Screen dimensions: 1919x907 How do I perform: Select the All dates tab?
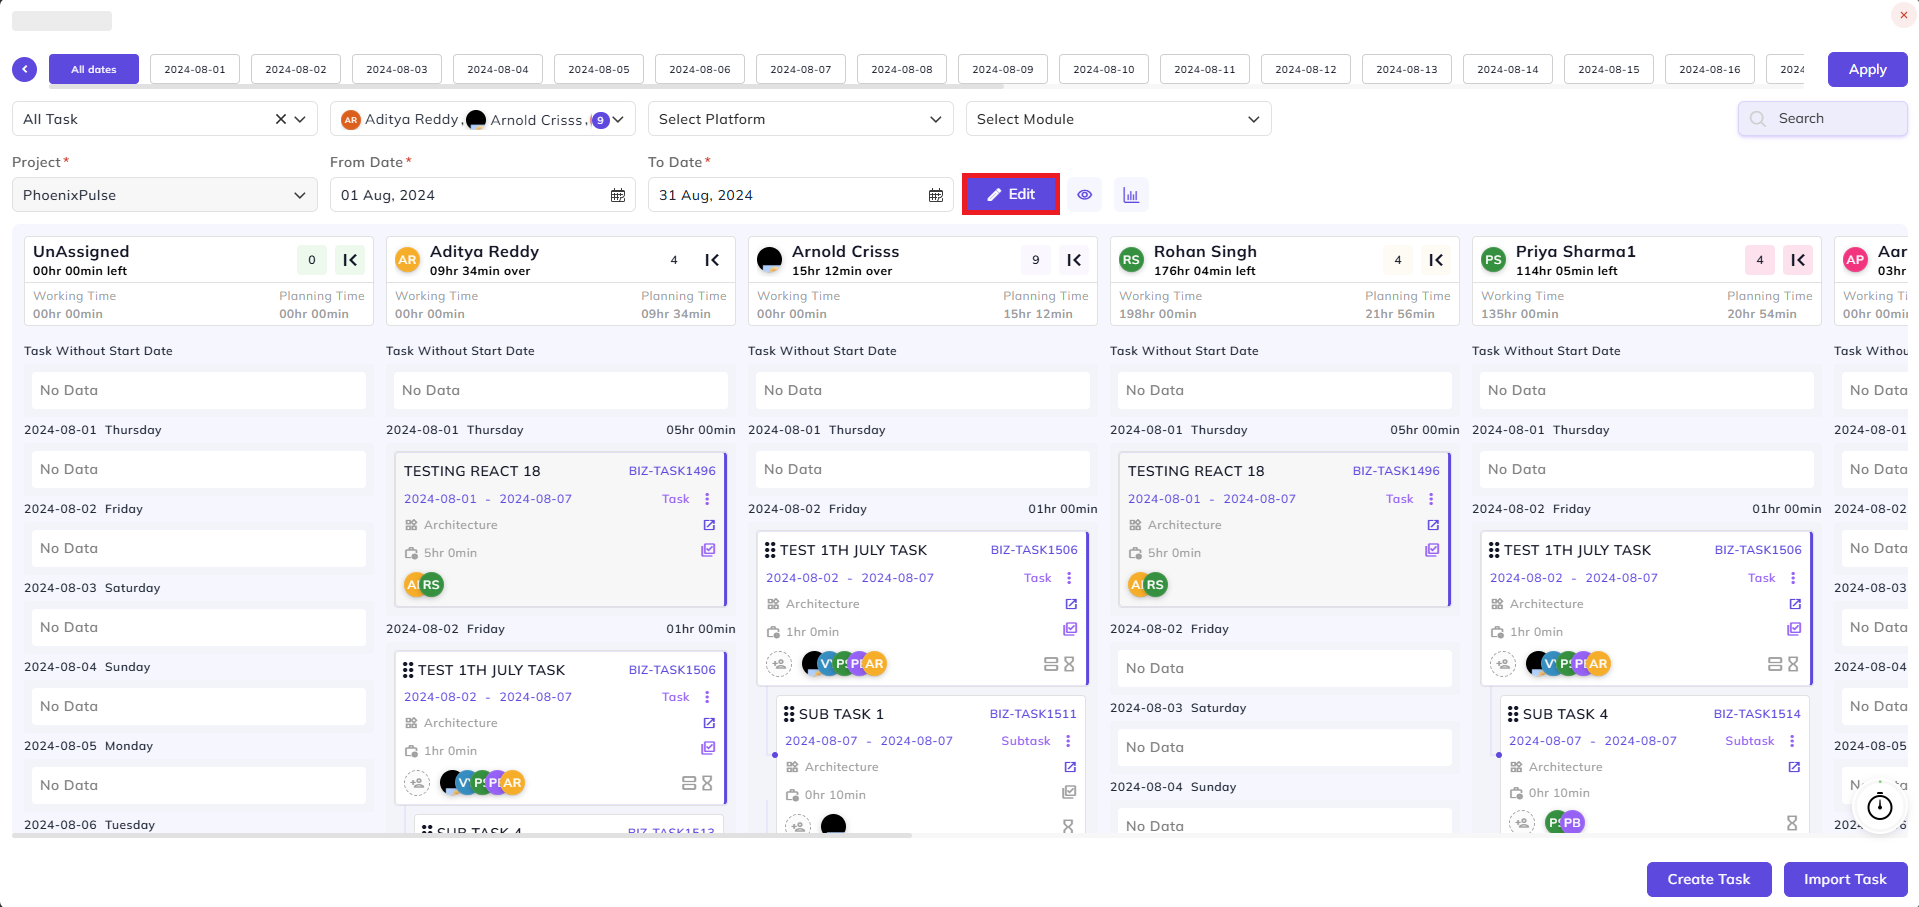pos(94,69)
